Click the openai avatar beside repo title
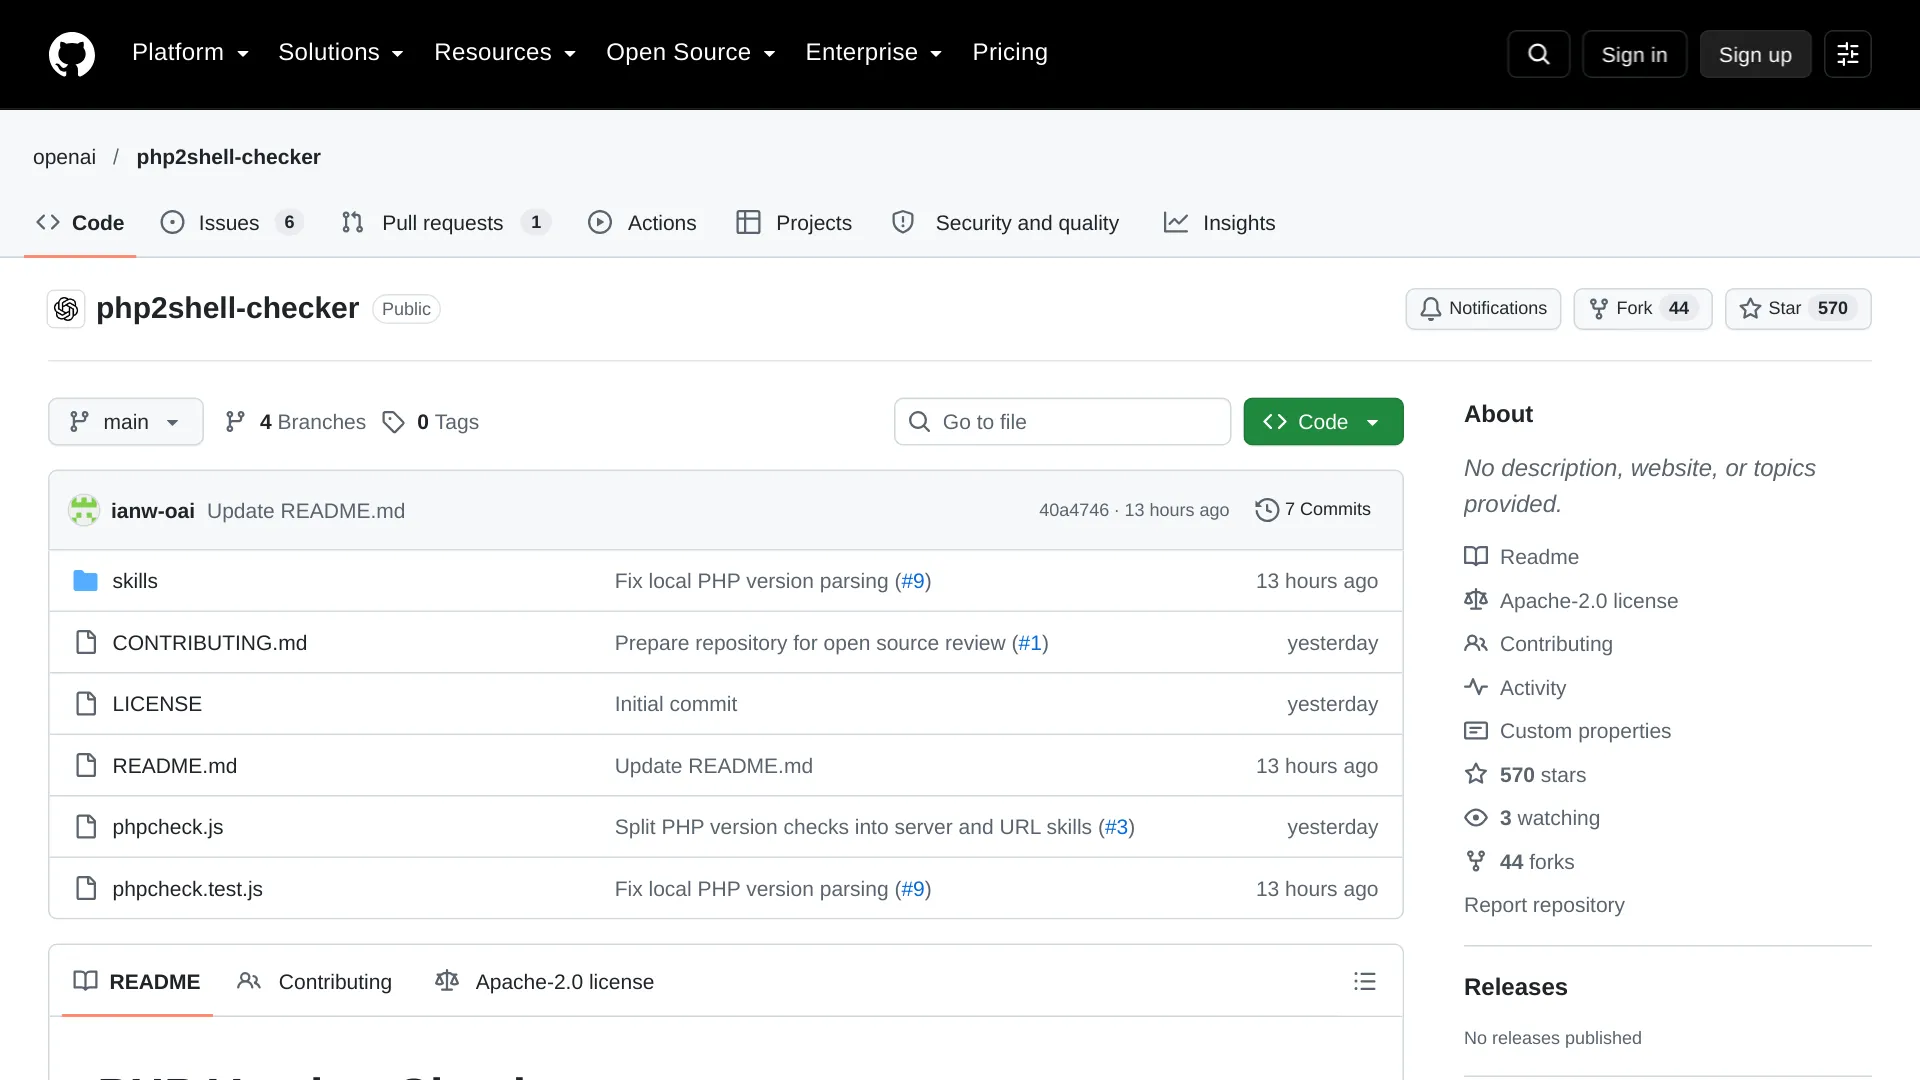1920x1080 pixels. tap(66, 309)
